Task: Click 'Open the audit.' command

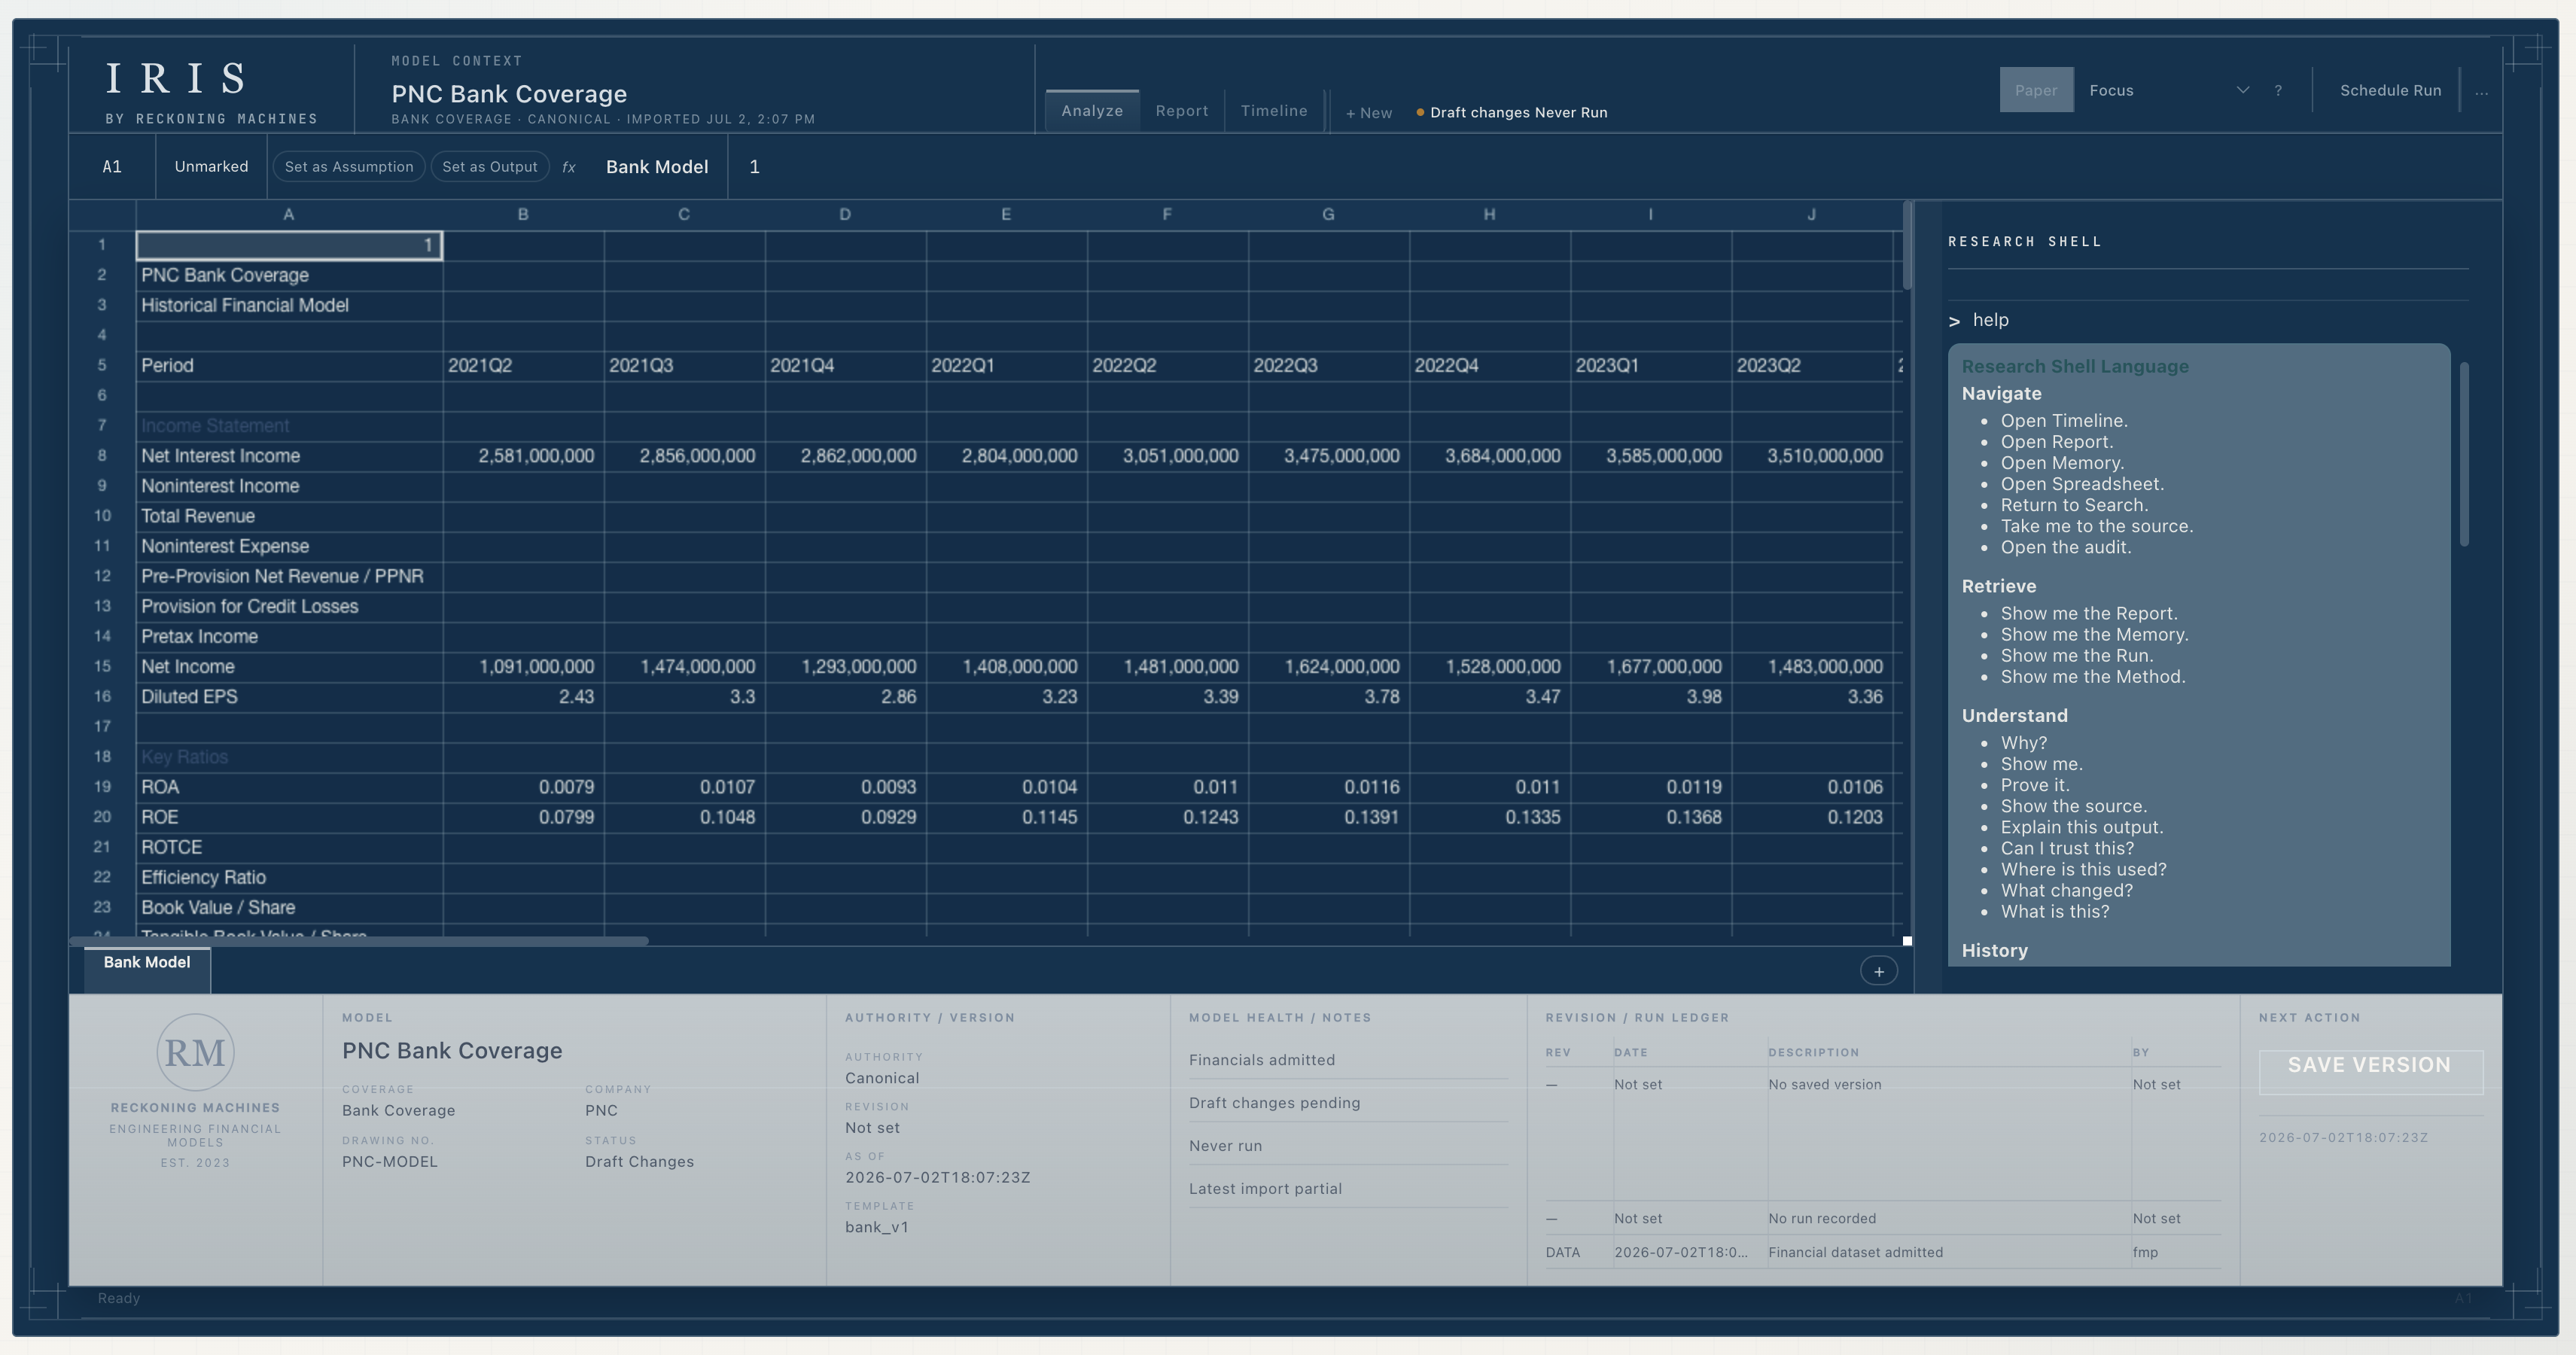Action: [x=2065, y=547]
